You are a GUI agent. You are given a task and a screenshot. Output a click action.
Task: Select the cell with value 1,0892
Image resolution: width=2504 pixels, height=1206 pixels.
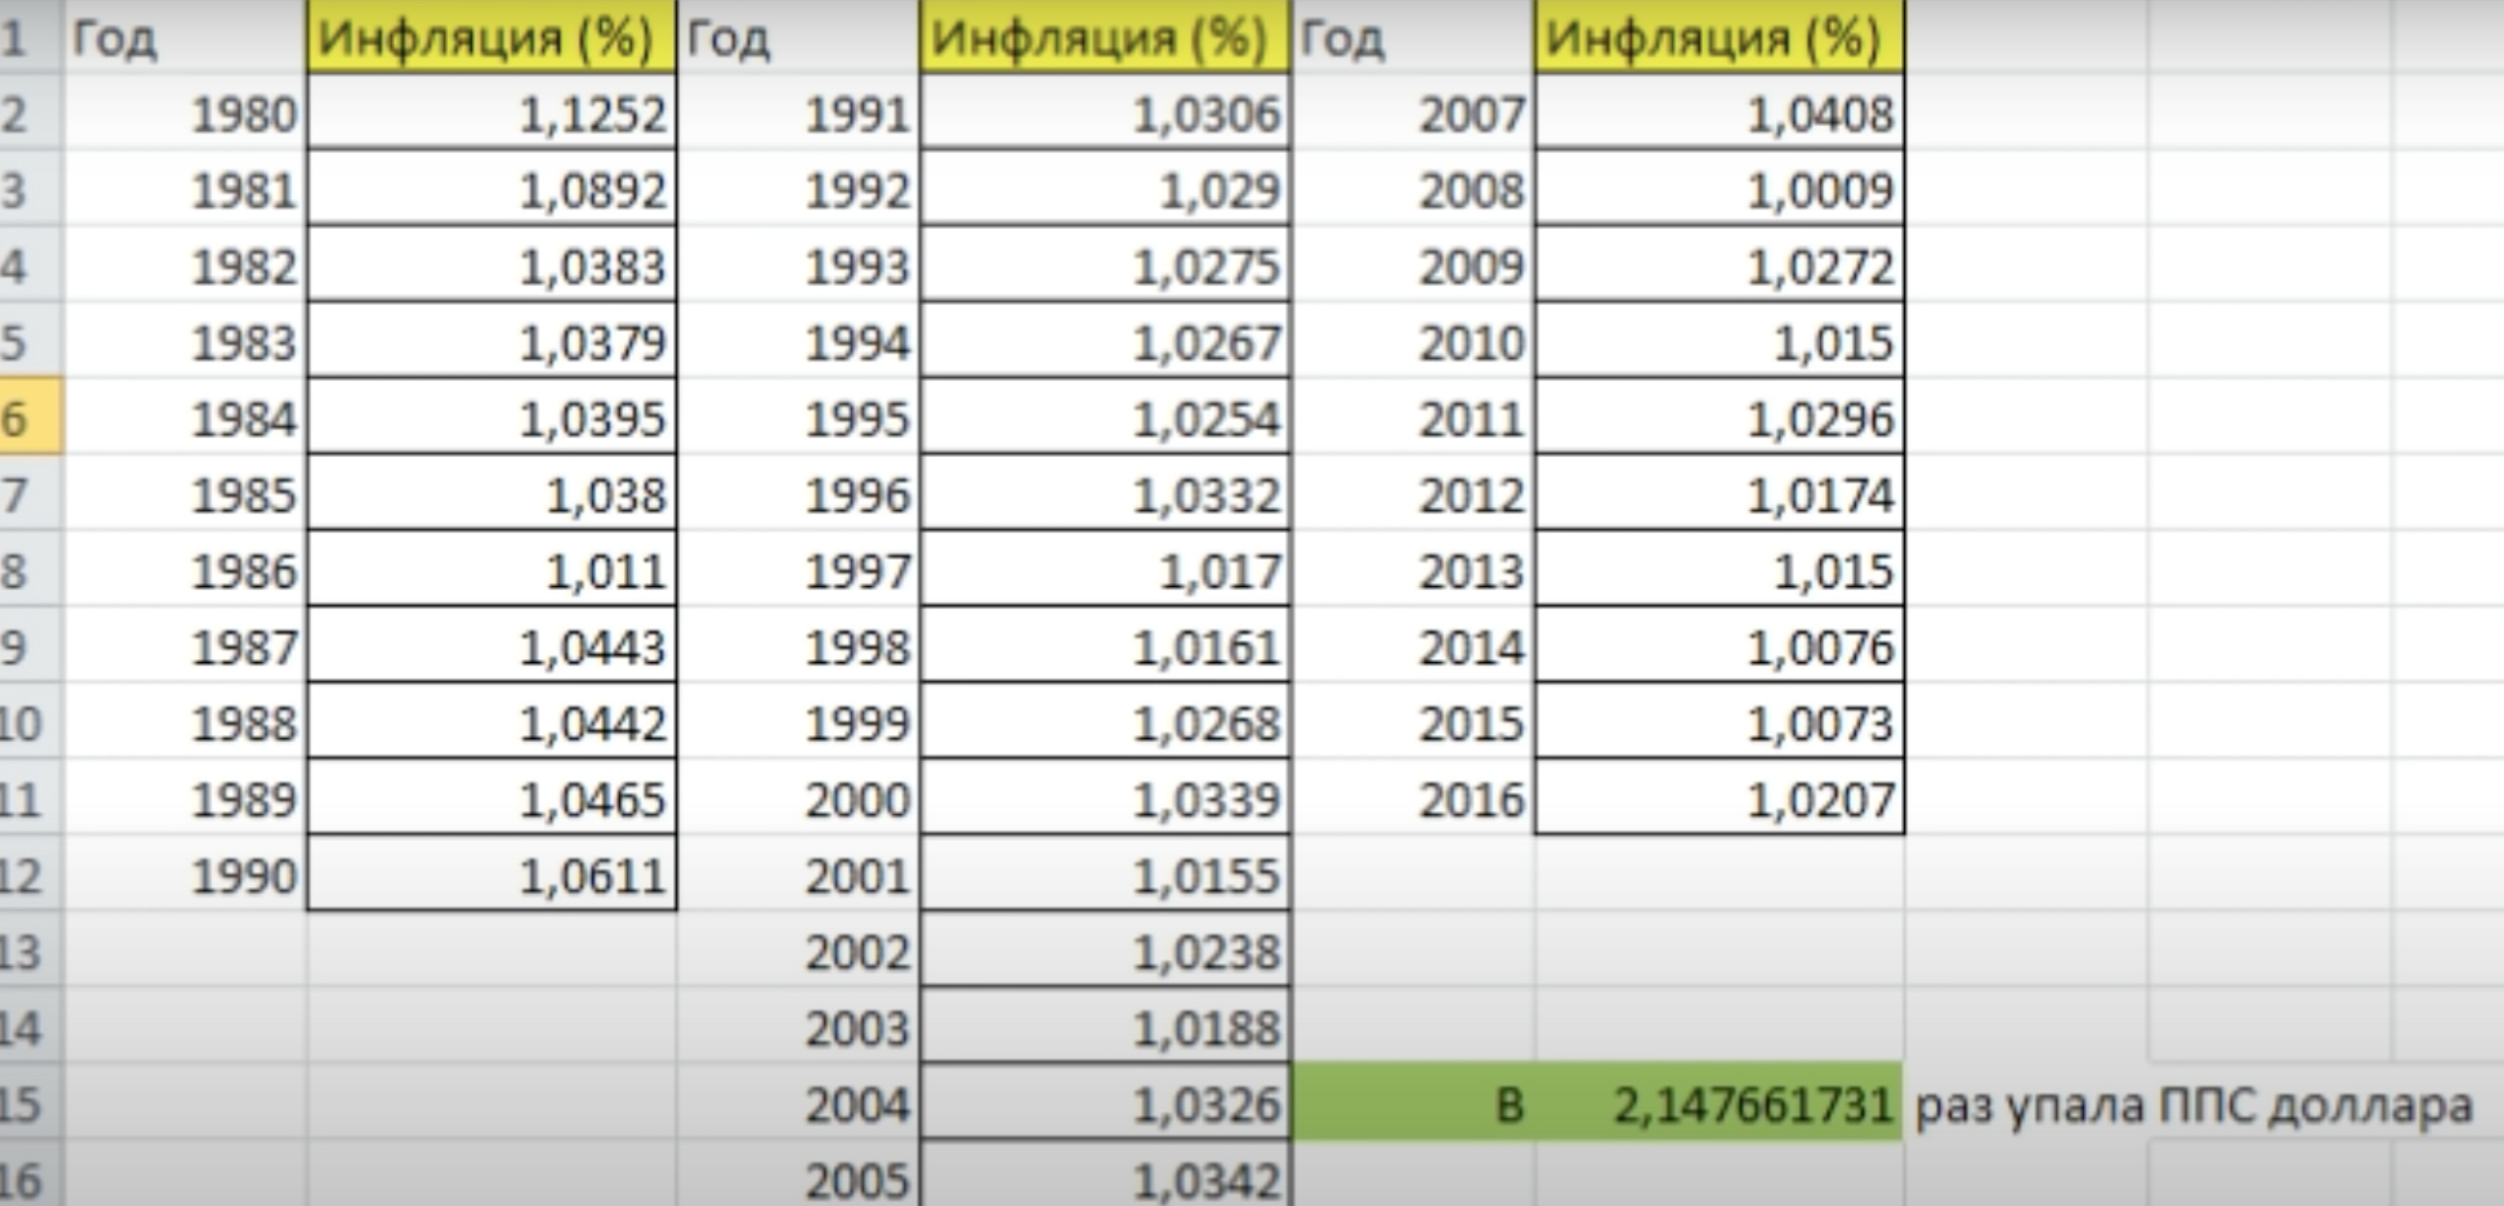[x=492, y=189]
